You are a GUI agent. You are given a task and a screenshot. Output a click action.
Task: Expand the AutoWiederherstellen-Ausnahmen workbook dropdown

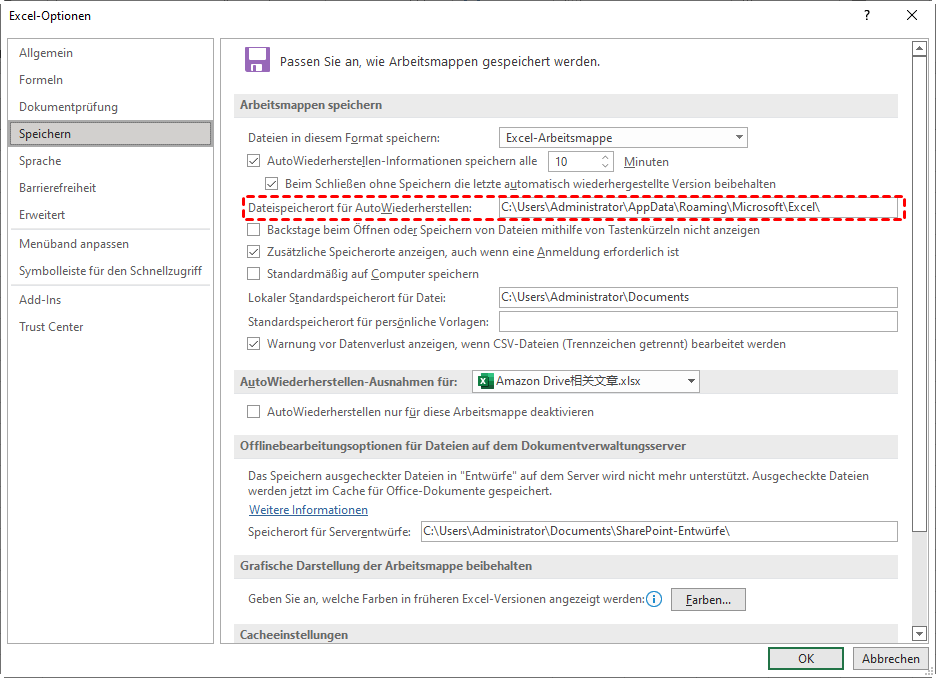coord(690,381)
